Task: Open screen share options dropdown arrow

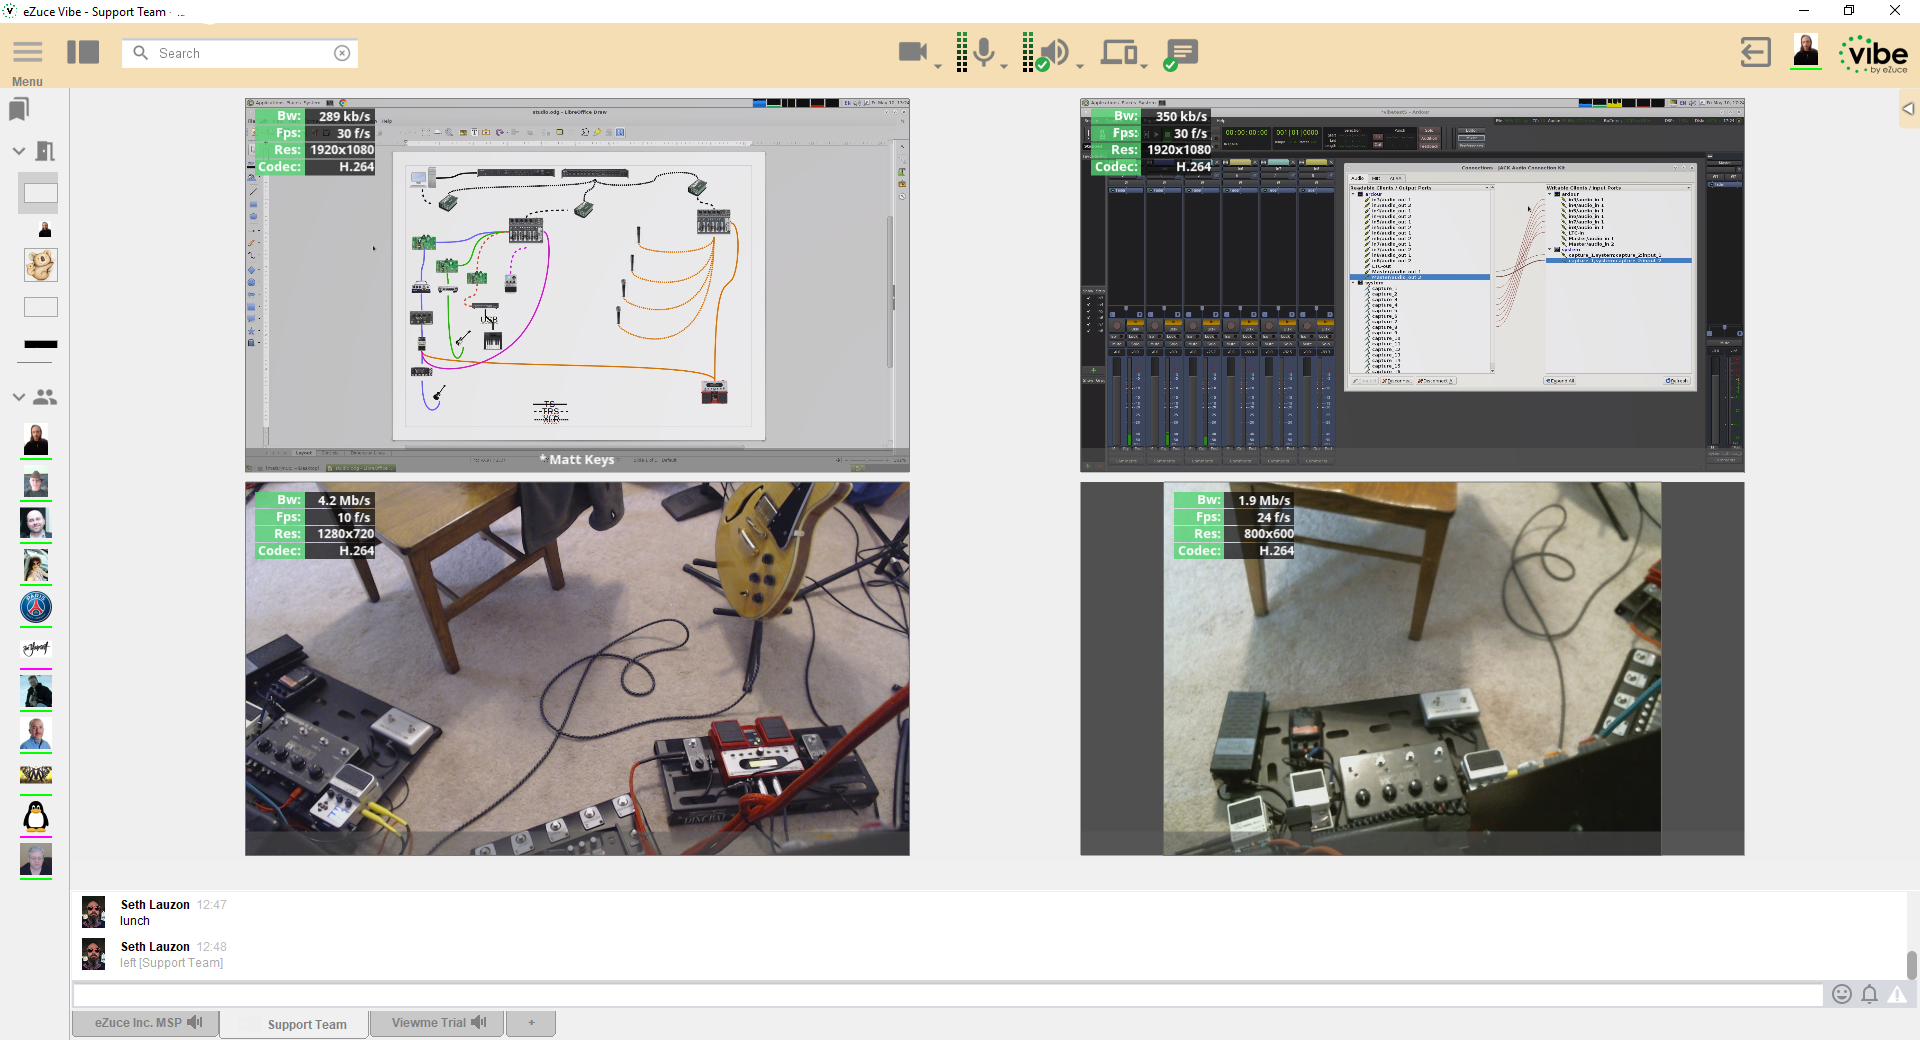Action: [x=1144, y=66]
